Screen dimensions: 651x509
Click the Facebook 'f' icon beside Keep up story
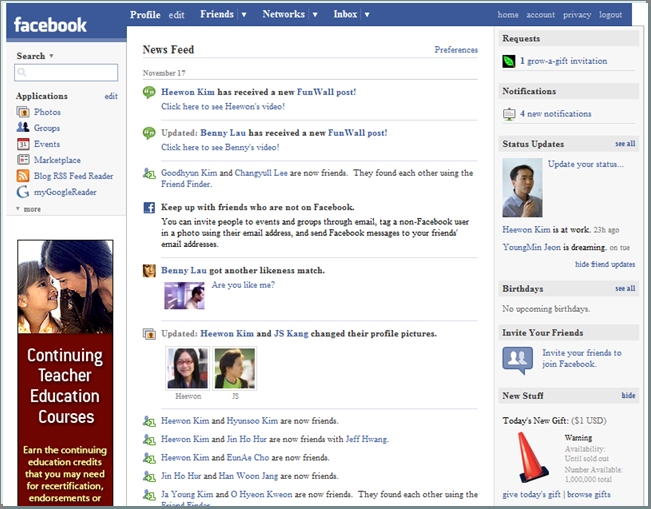(149, 208)
